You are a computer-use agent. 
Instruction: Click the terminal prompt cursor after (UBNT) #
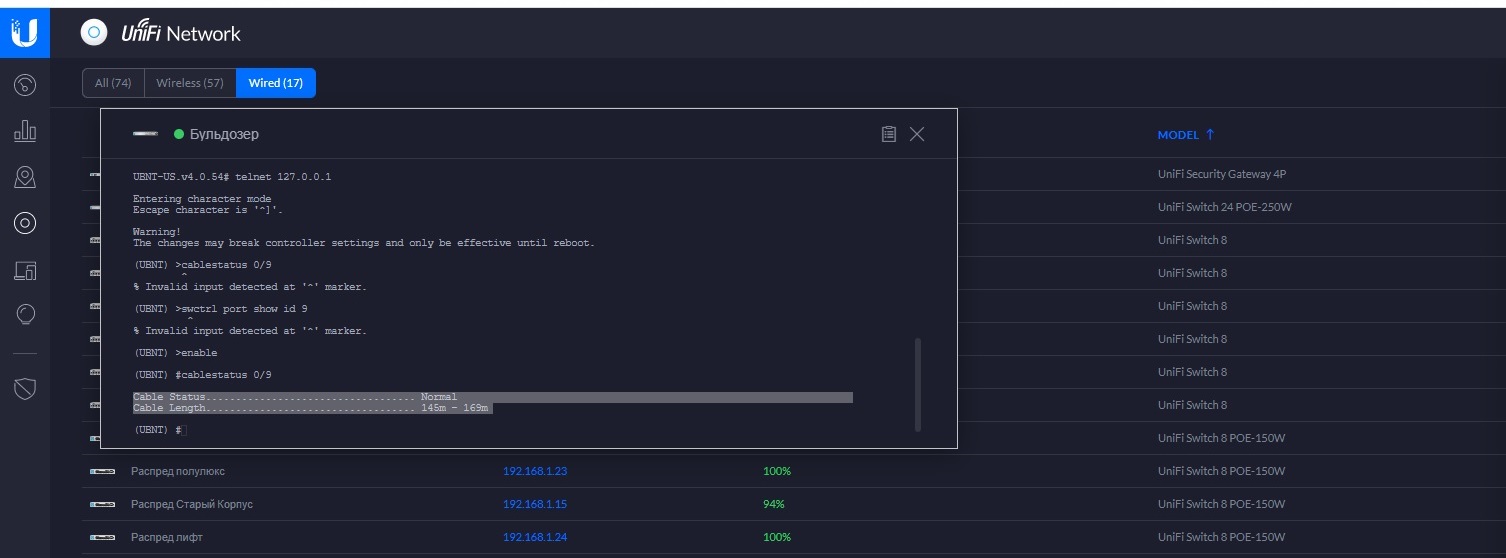(x=184, y=430)
